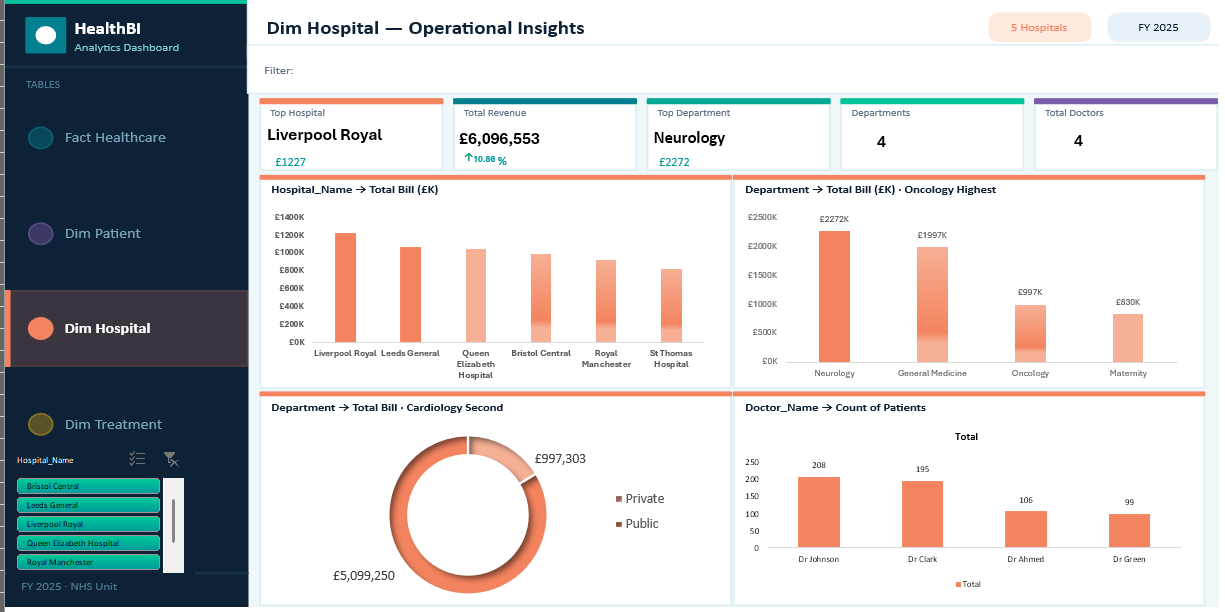The height and width of the screenshot is (612, 1225).
Task: Toggle the Queen Elizabeth Hospital slicer item
Action: coord(88,543)
